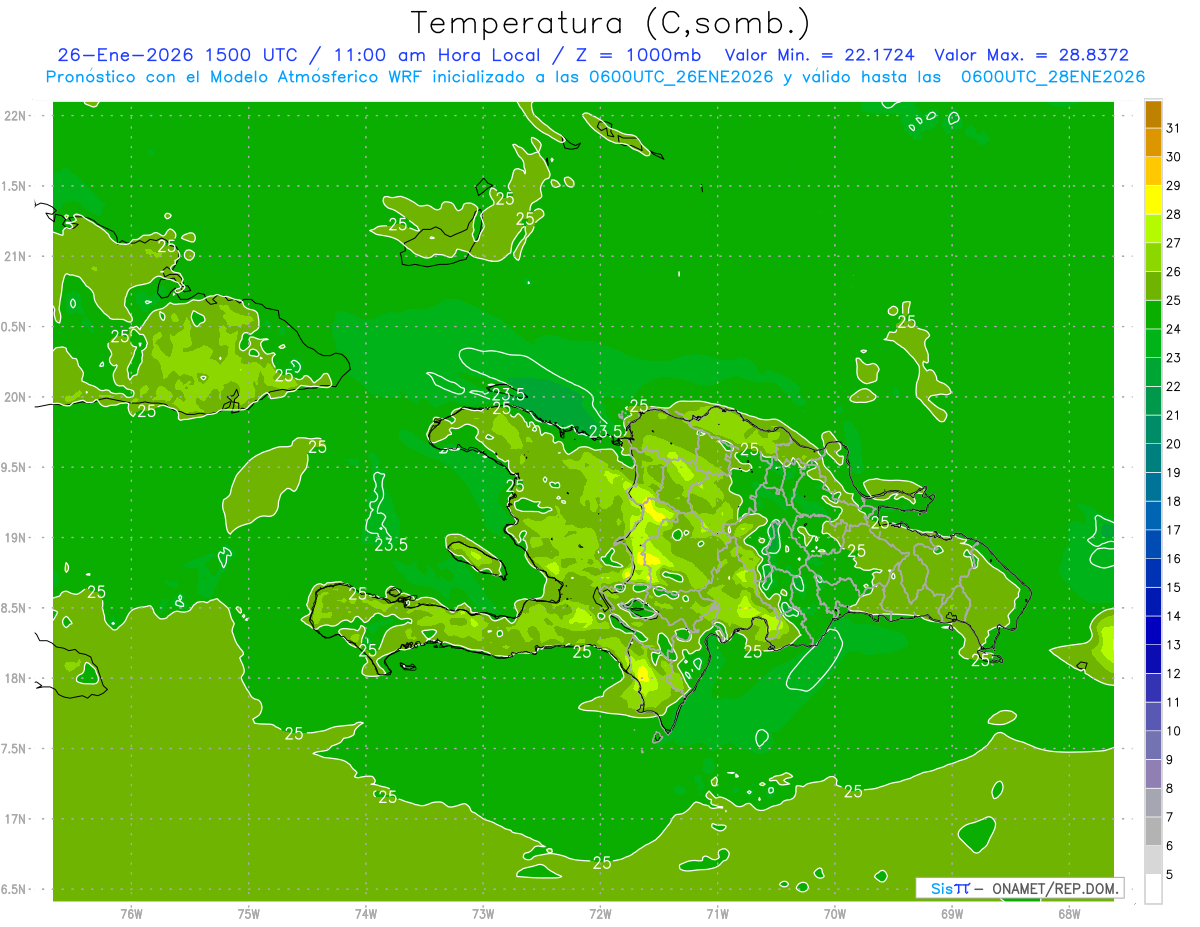Screen dimensions: 1200x927
Task: Pick the gray legend swatch between 6 and 7
Action: click(x=1153, y=832)
